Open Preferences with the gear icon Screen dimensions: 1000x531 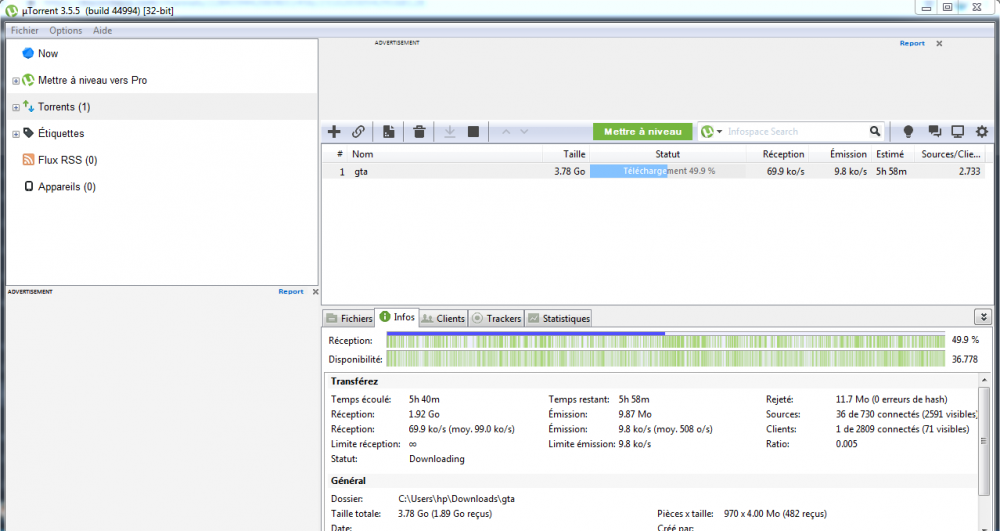click(981, 132)
